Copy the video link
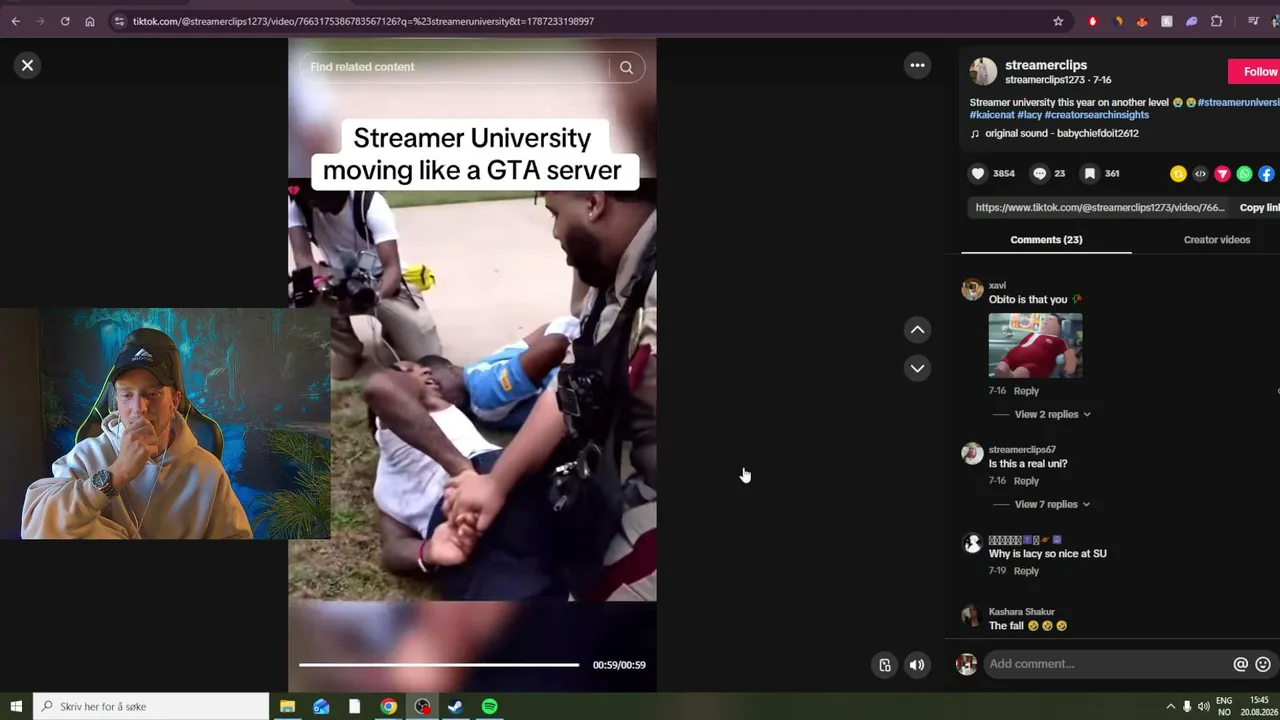Viewport: 1280px width, 720px height. coord(1260,208)
